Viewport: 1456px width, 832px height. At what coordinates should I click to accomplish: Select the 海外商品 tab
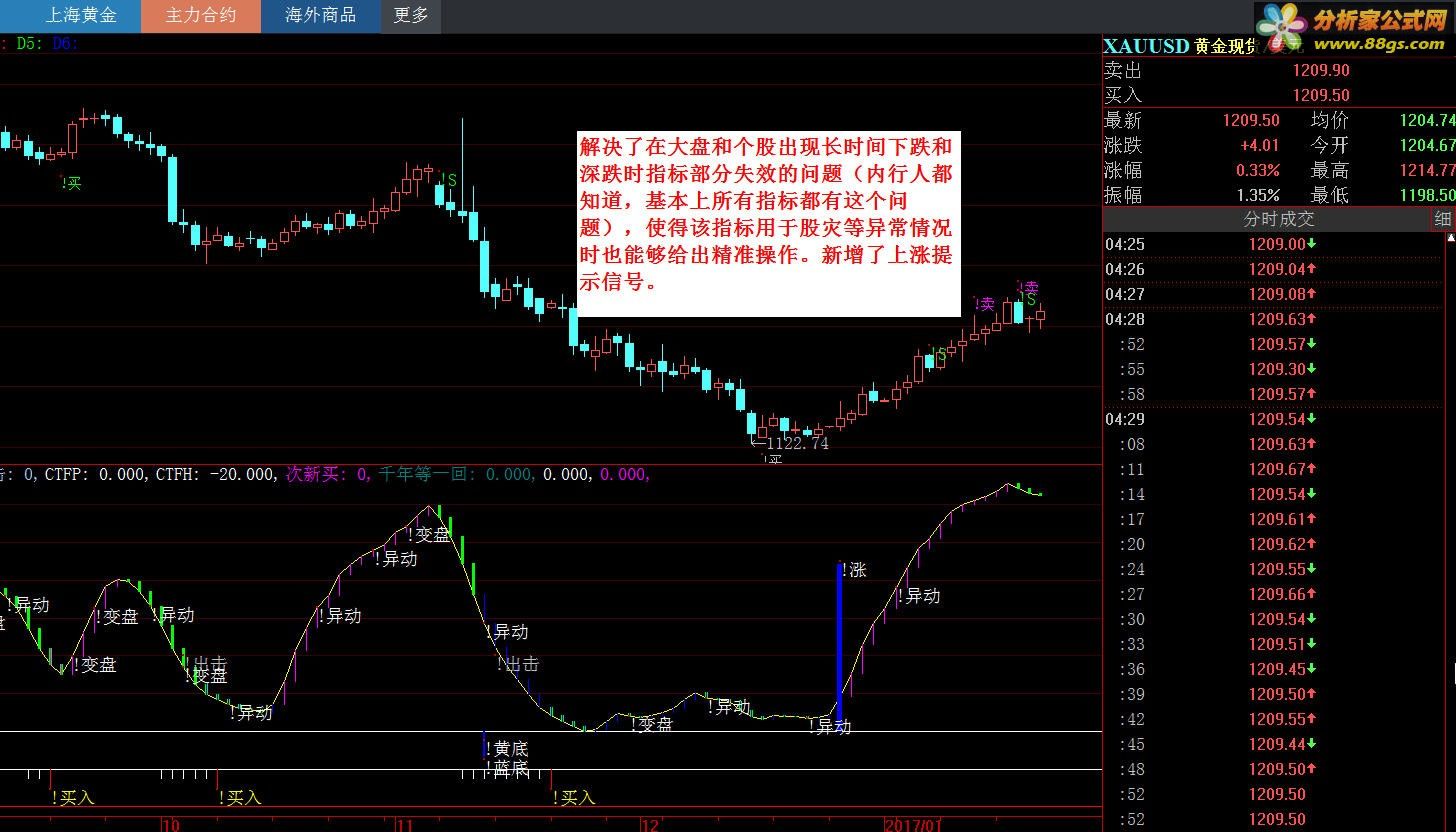pyautogui.click(x=321, y=16)
